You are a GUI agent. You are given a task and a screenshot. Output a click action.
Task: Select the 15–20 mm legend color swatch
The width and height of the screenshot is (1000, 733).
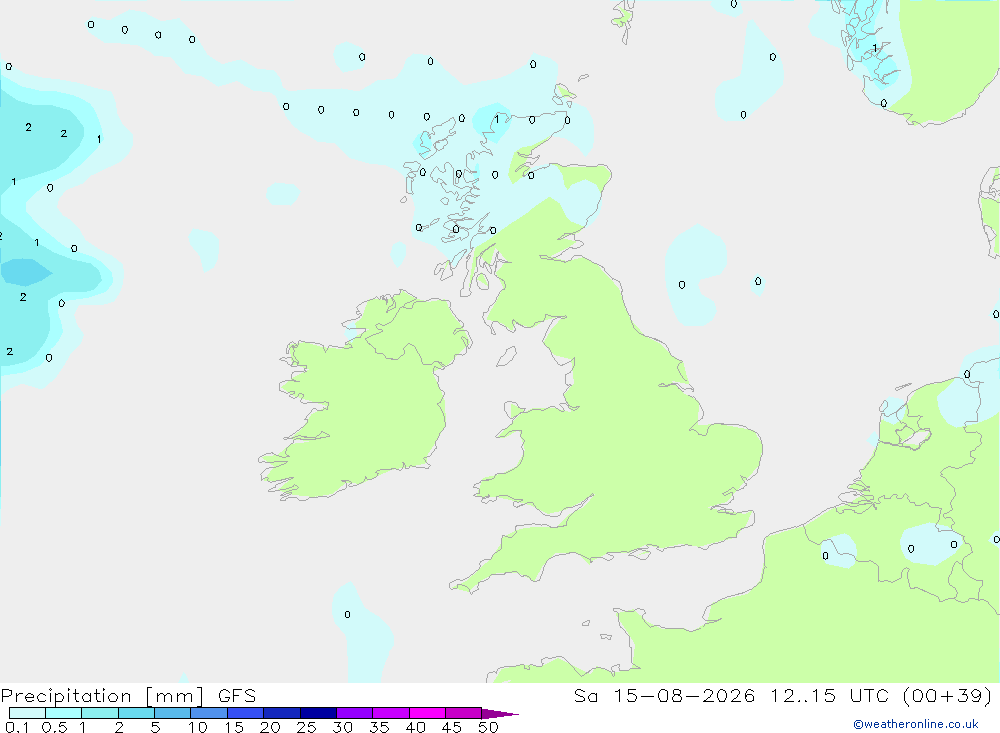(x=245, y=713)
